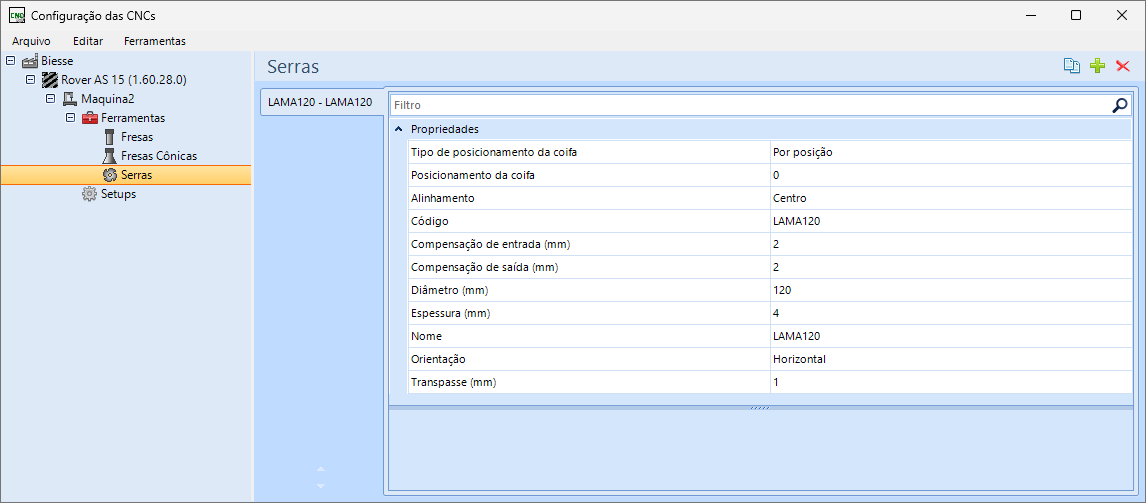
Task: Edit the Diâmetro value 120
Action: (951, 290)
